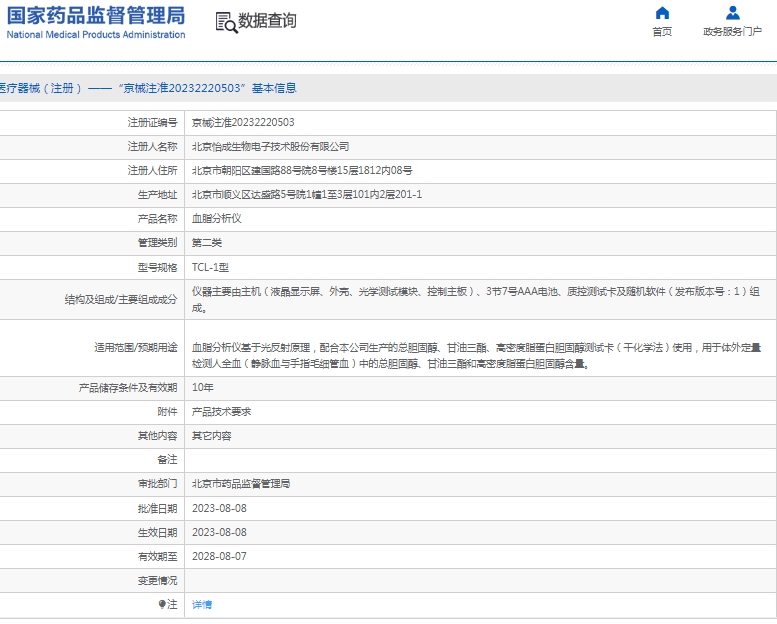This screenshot has width=777, height=624.
Task: Select registrant name 北京怡成生物电子技术股份有限公司
Action: [x=271, y=147]
